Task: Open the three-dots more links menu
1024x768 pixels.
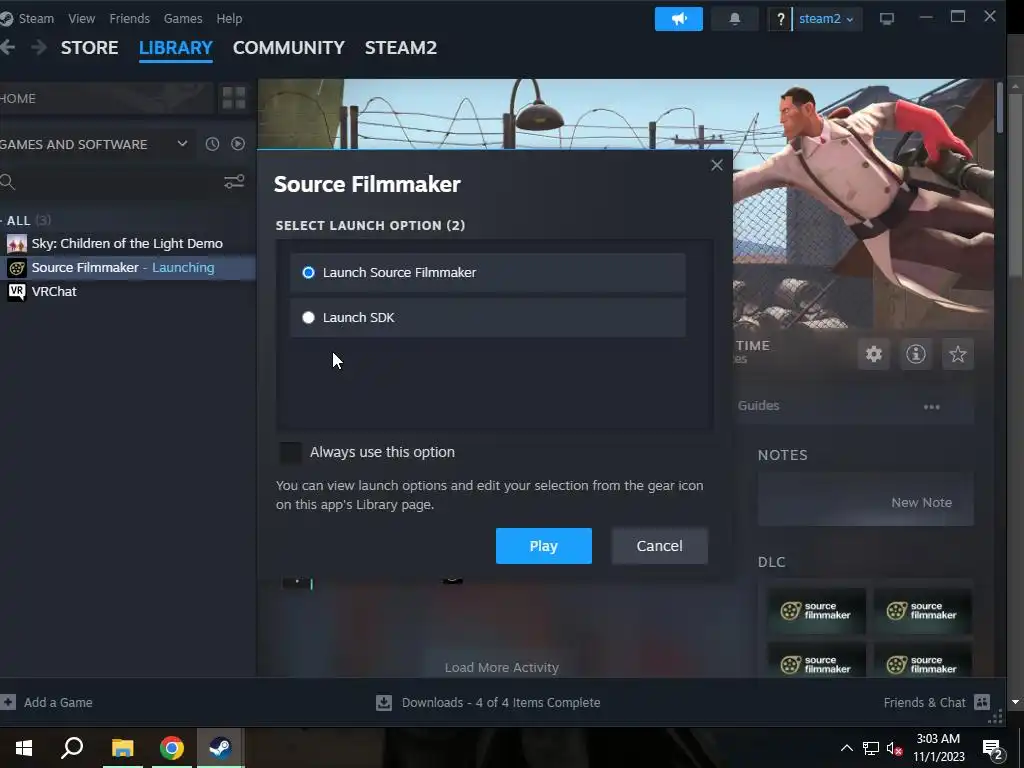Action: [931, 407]
